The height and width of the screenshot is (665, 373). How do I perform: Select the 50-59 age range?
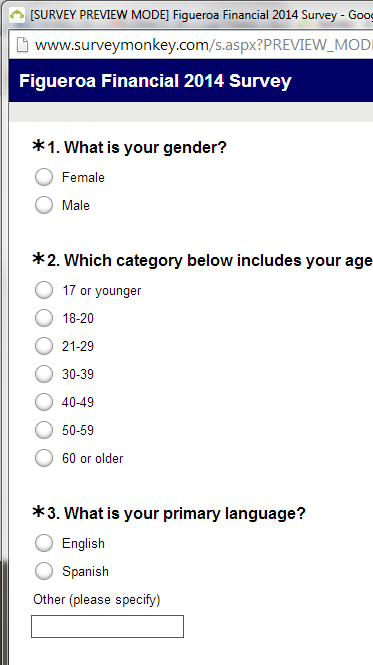(x=44, y=430)
